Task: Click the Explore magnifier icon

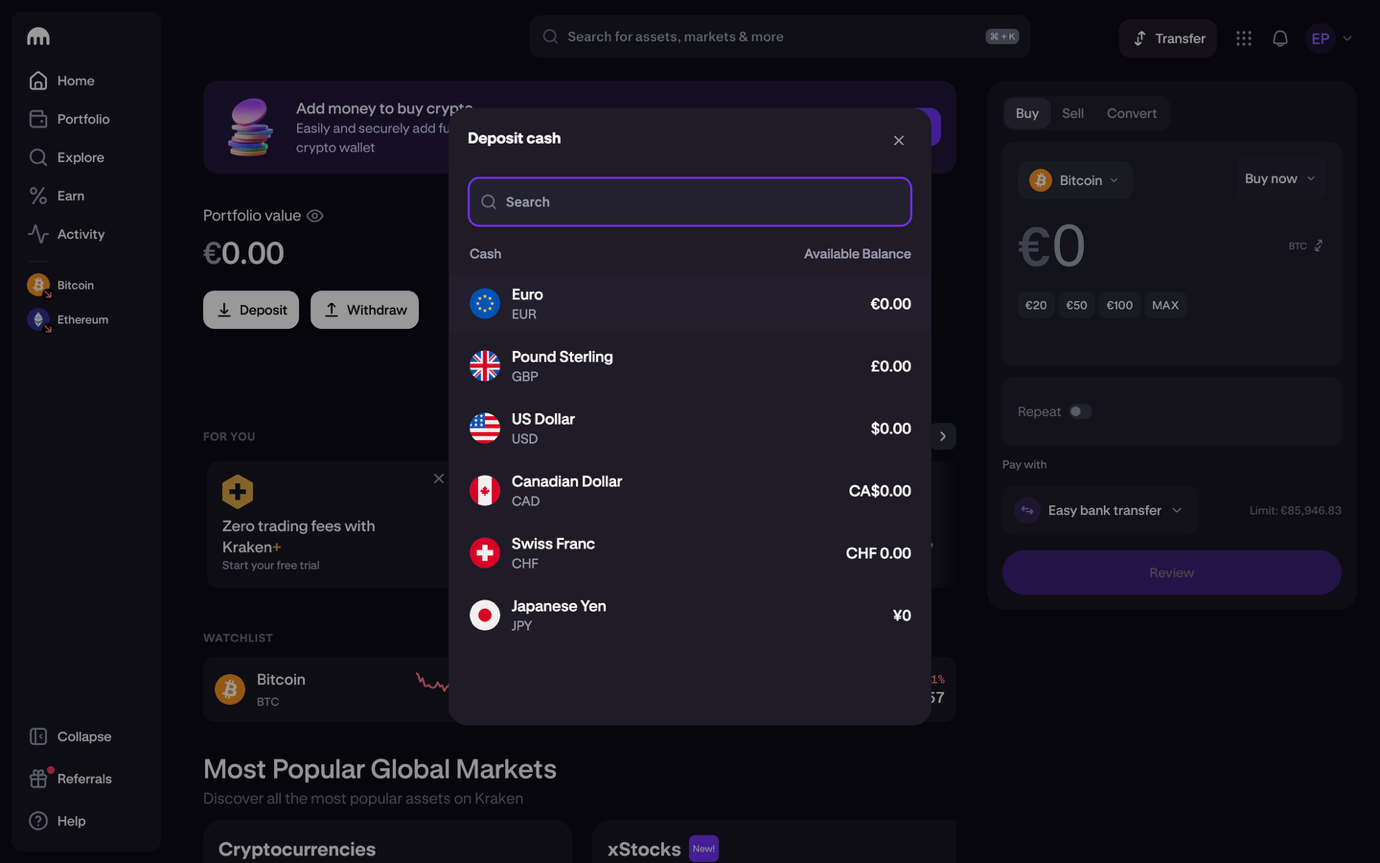Action: click(x=38, y=157)
